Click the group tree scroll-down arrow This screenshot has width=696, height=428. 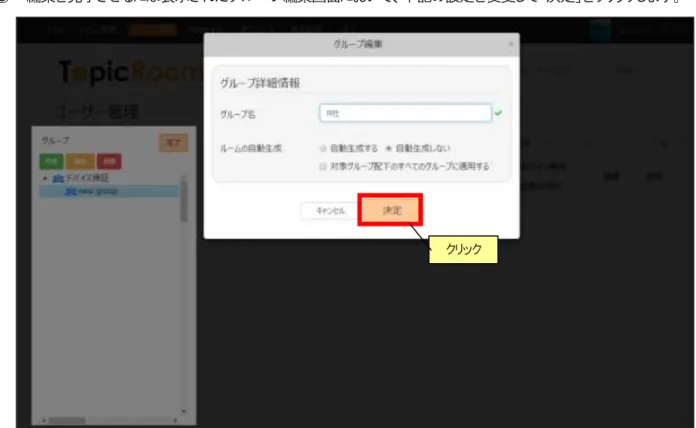(184, 412)
